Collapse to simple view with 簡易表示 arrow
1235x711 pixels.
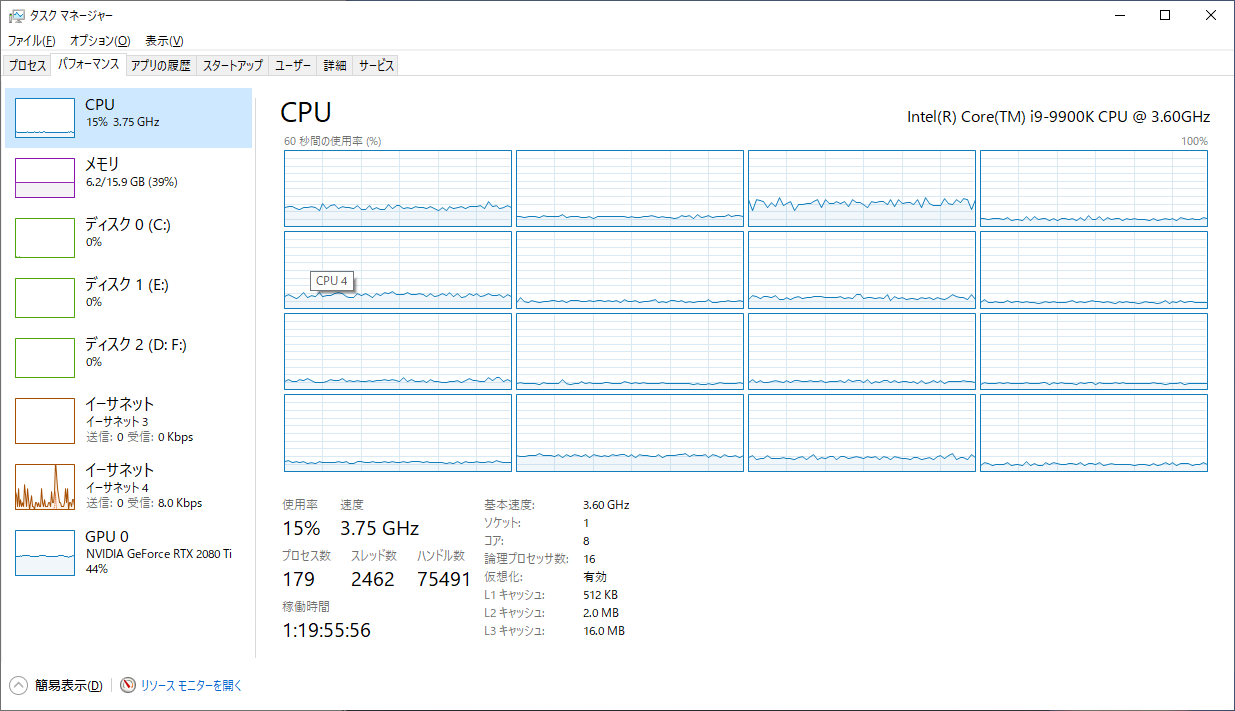[x=19, y=685]
